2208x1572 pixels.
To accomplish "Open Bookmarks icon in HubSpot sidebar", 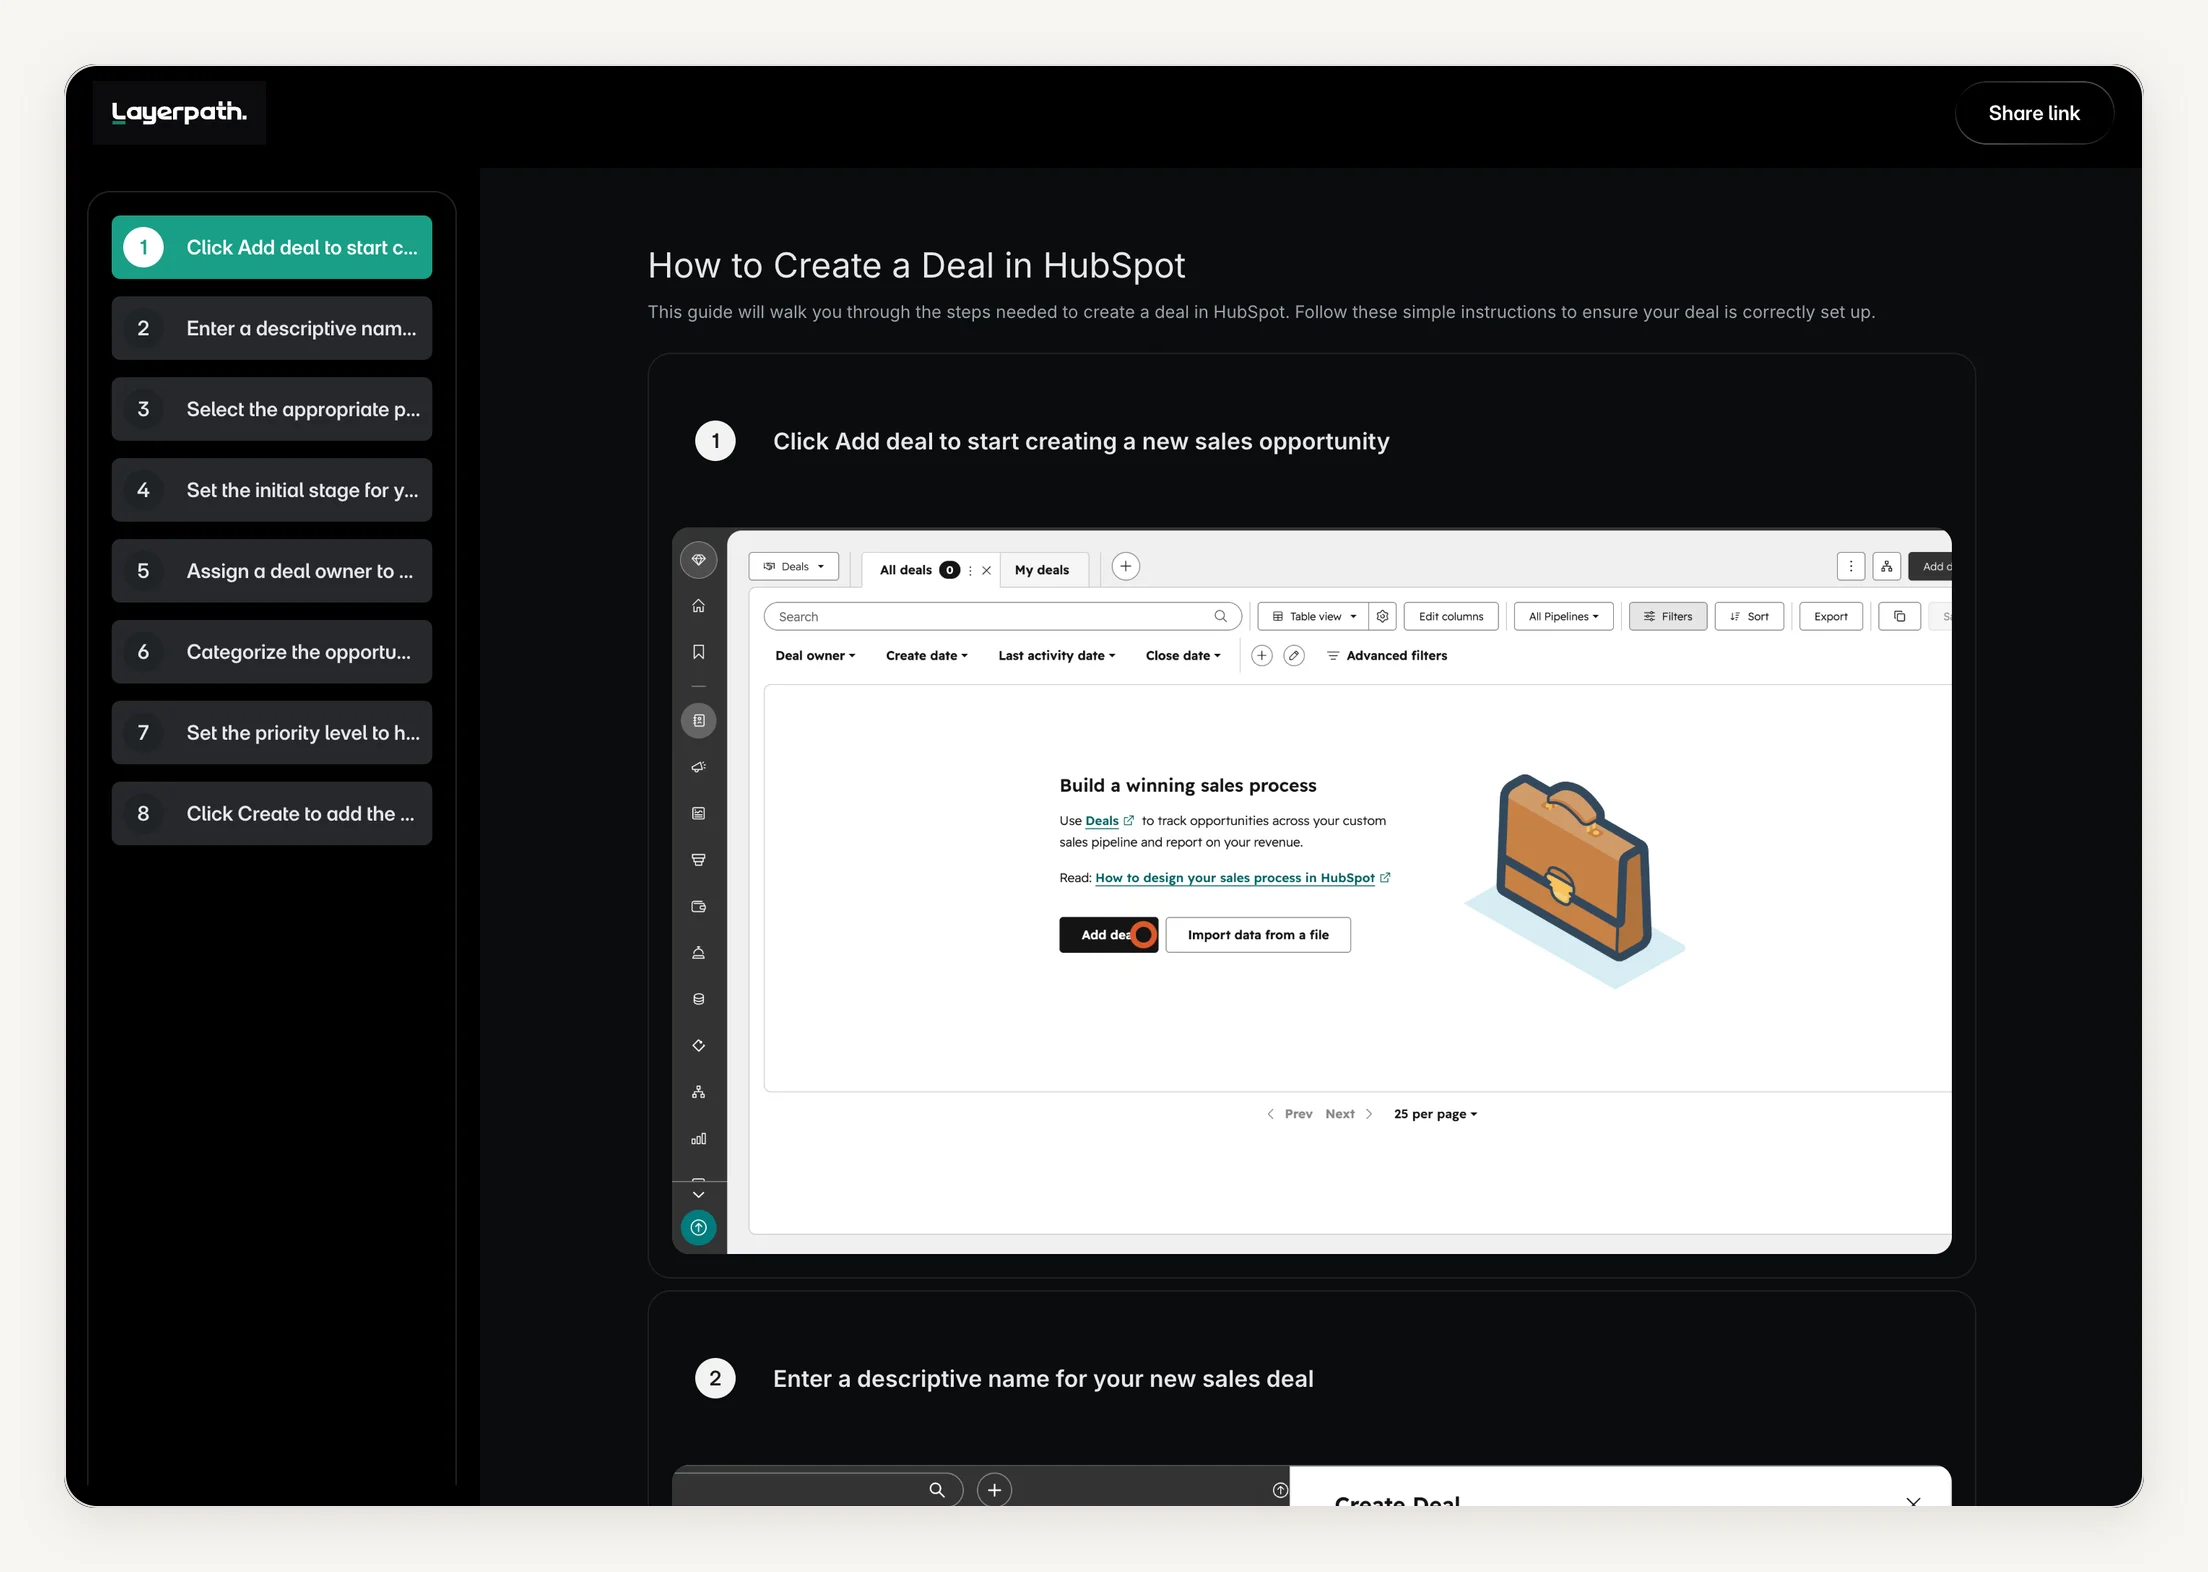I will (x=698, y=652).
